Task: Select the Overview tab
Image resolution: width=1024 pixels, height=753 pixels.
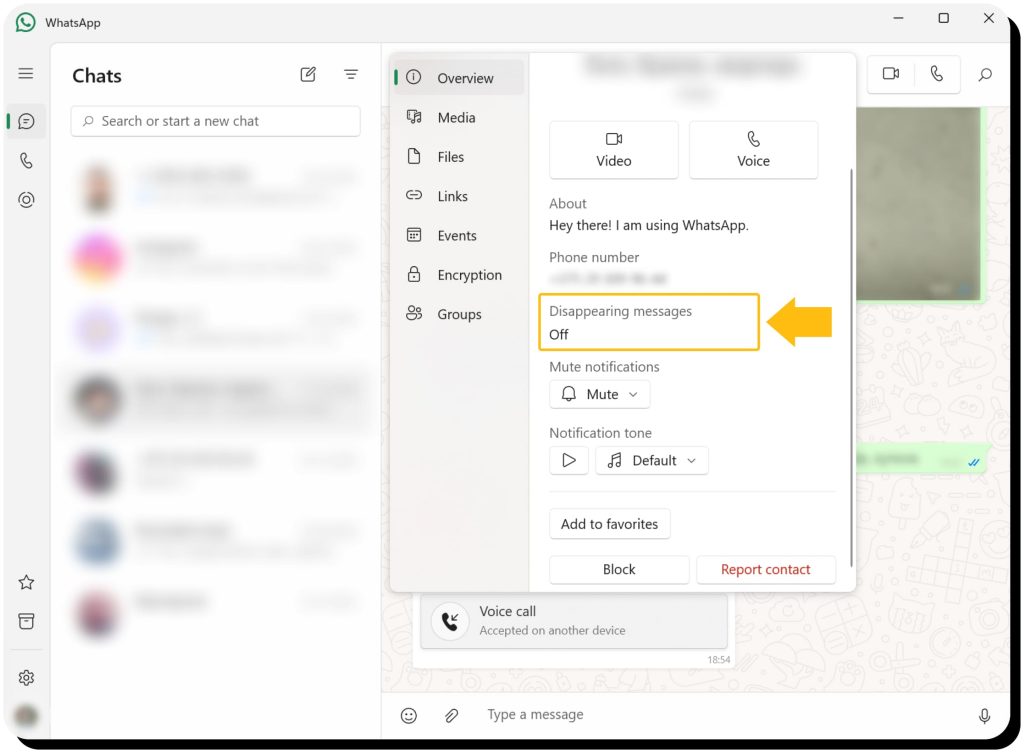Action: point(458,78)
